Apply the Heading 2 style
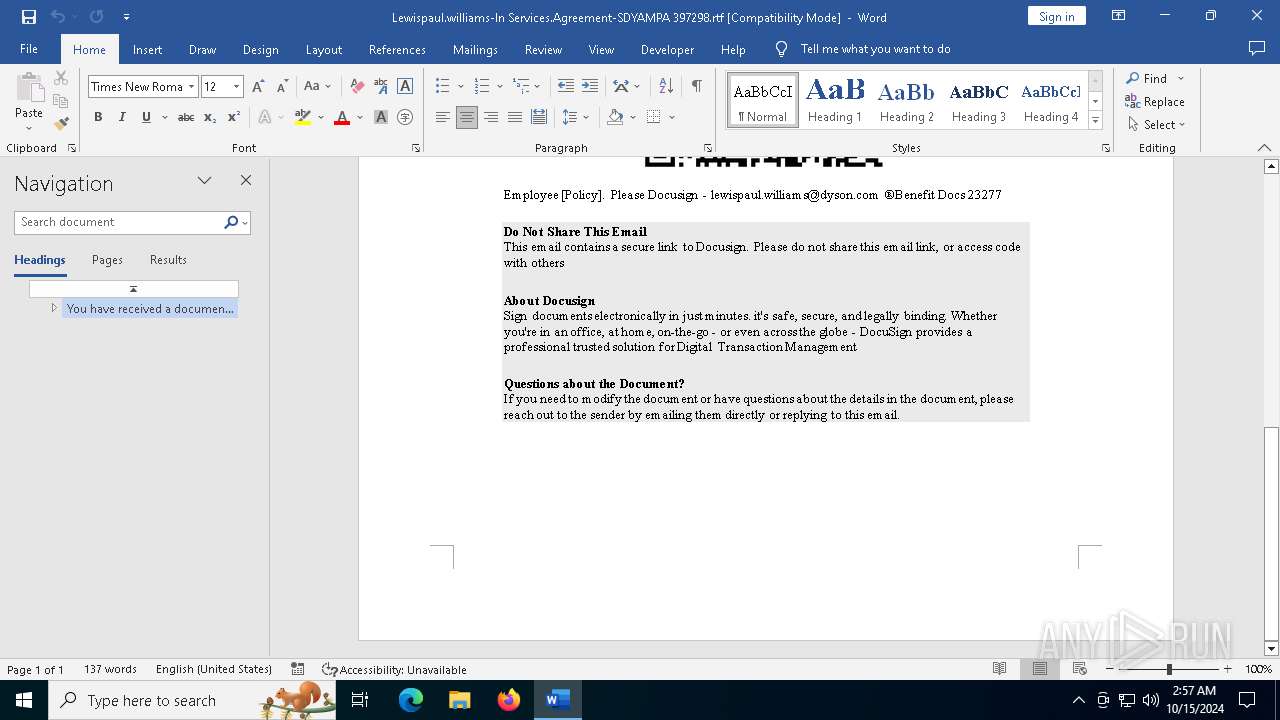The height and width of the screenshot is (720, 1280). [906, 100]
